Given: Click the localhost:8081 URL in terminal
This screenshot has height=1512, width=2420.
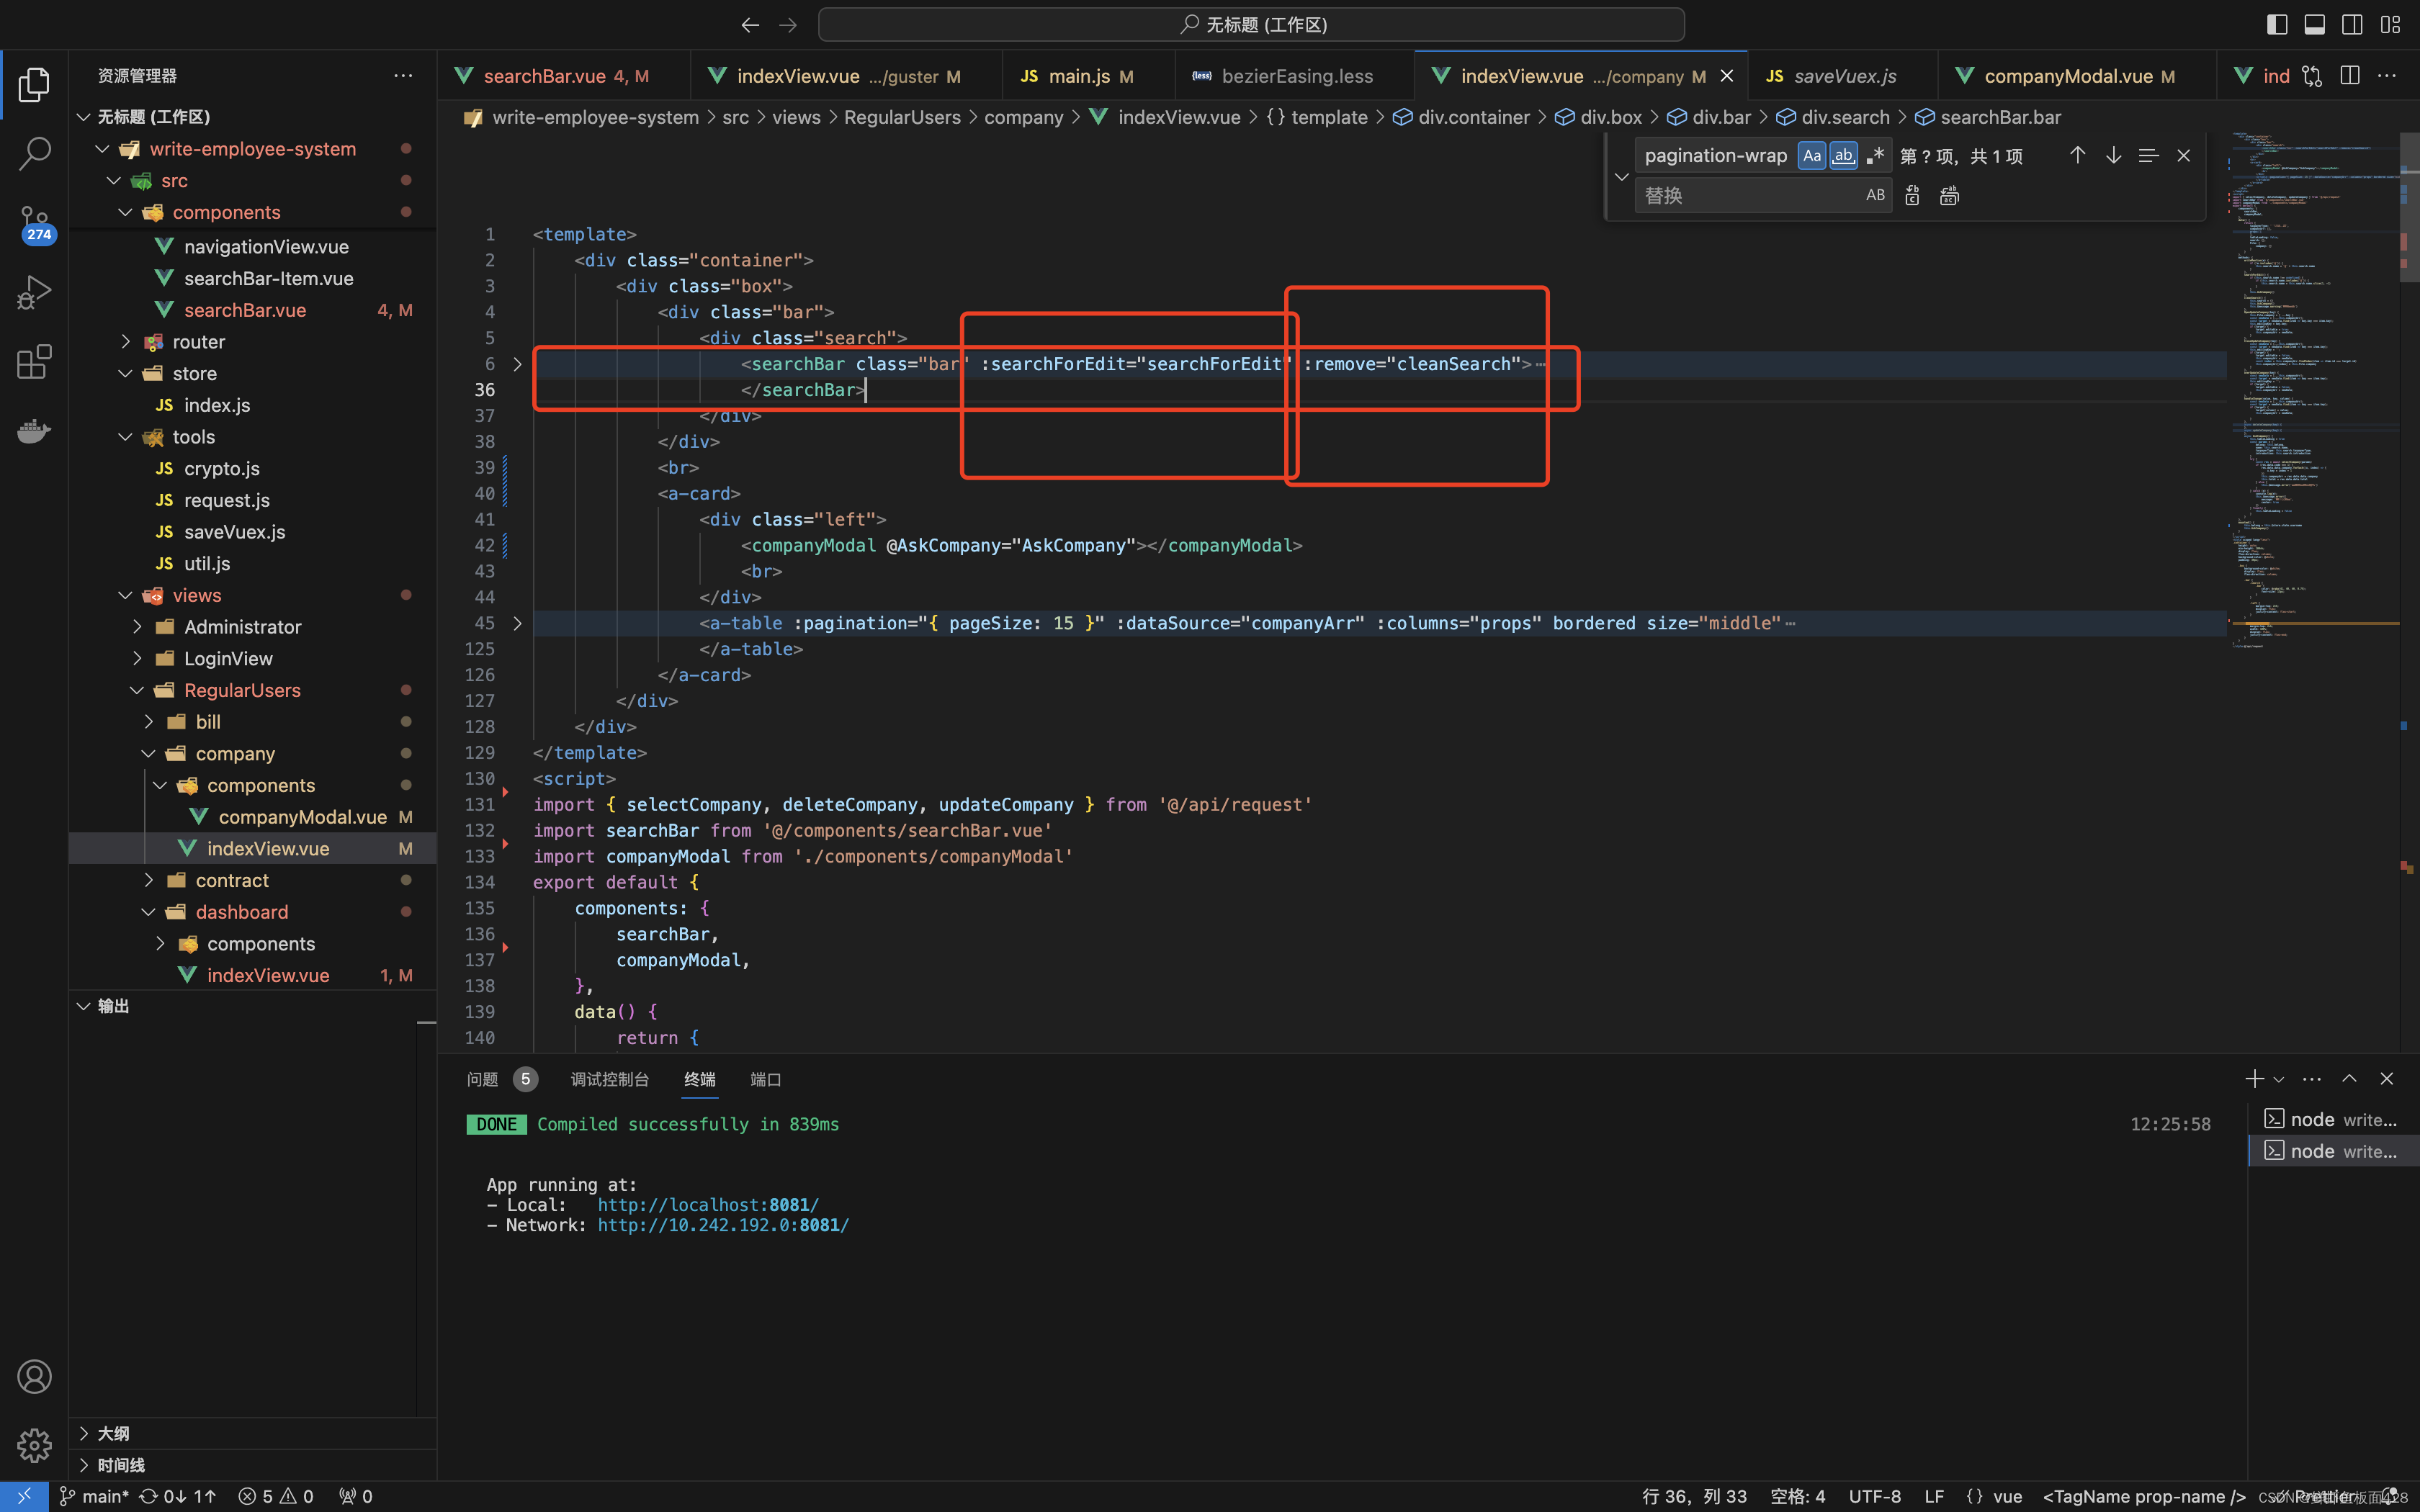Looking at the screenshot, I should tap(706, 1204).
